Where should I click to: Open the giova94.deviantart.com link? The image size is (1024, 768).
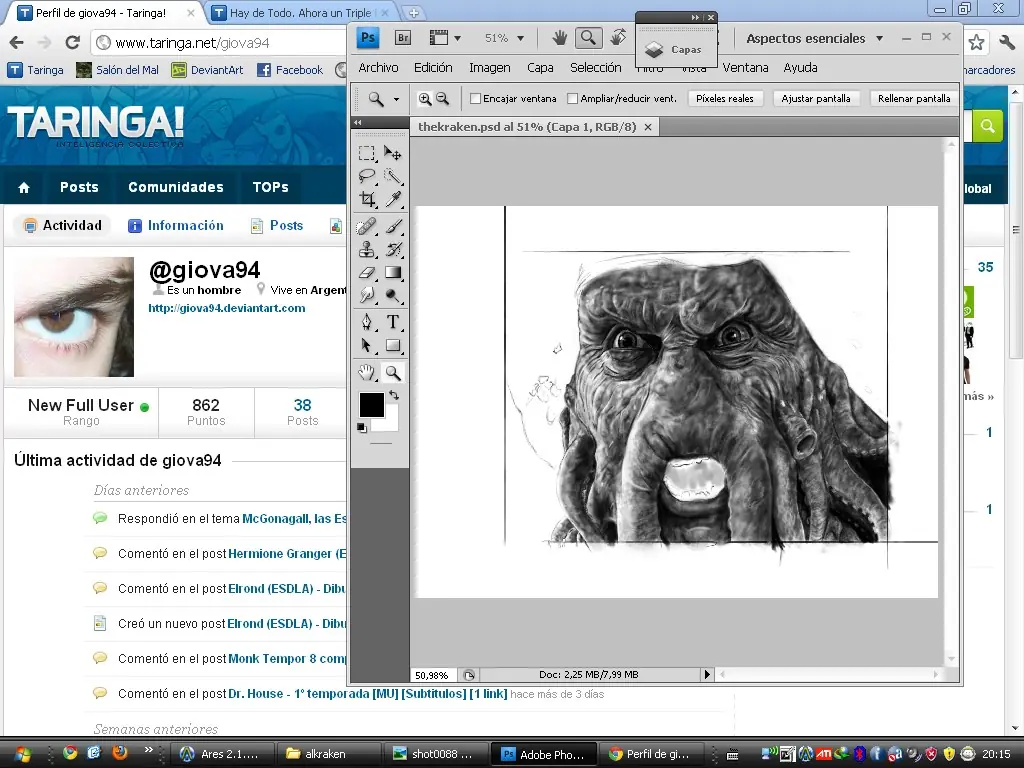[x=227, y=308]
